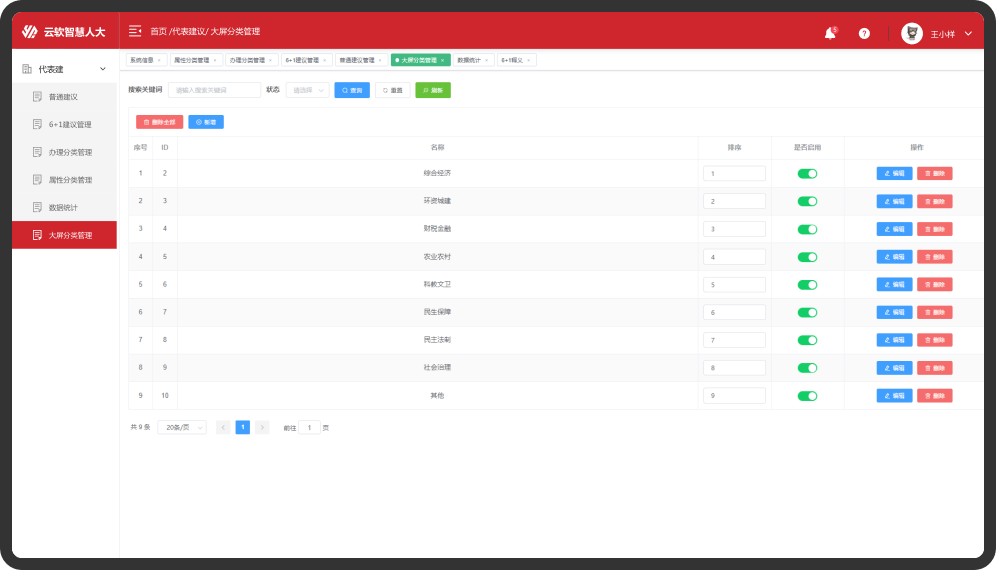The width and height of the screenshot is (996, 570).
Task: Open 6+1建议管理 in the sidebar
Action: (70, 125)
